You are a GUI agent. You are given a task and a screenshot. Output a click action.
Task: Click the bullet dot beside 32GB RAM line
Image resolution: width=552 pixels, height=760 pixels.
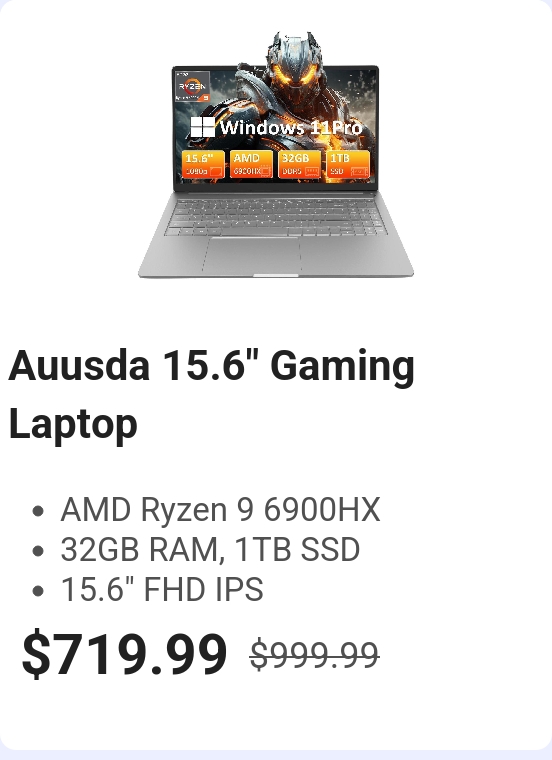pyautogui.click(x=38, y=551)
